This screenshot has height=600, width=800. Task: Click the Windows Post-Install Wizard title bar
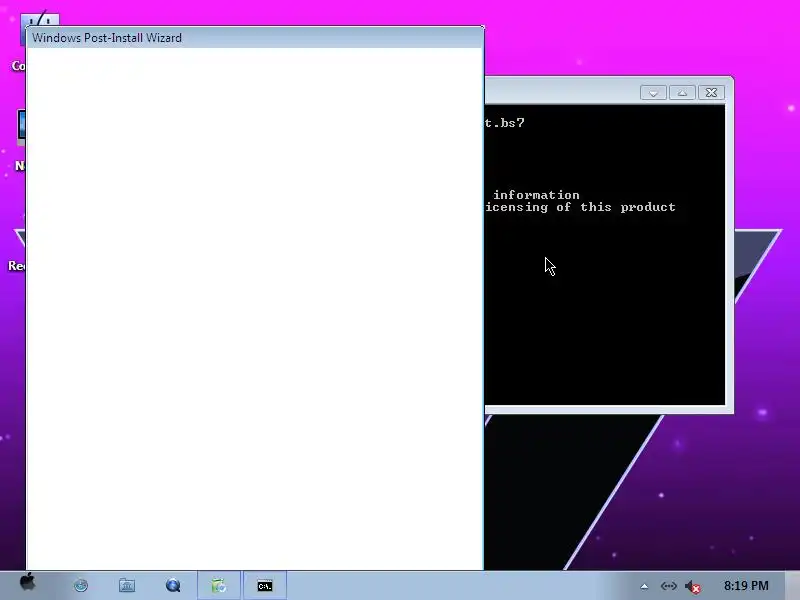pyautogui.click(x=255, y=38)
